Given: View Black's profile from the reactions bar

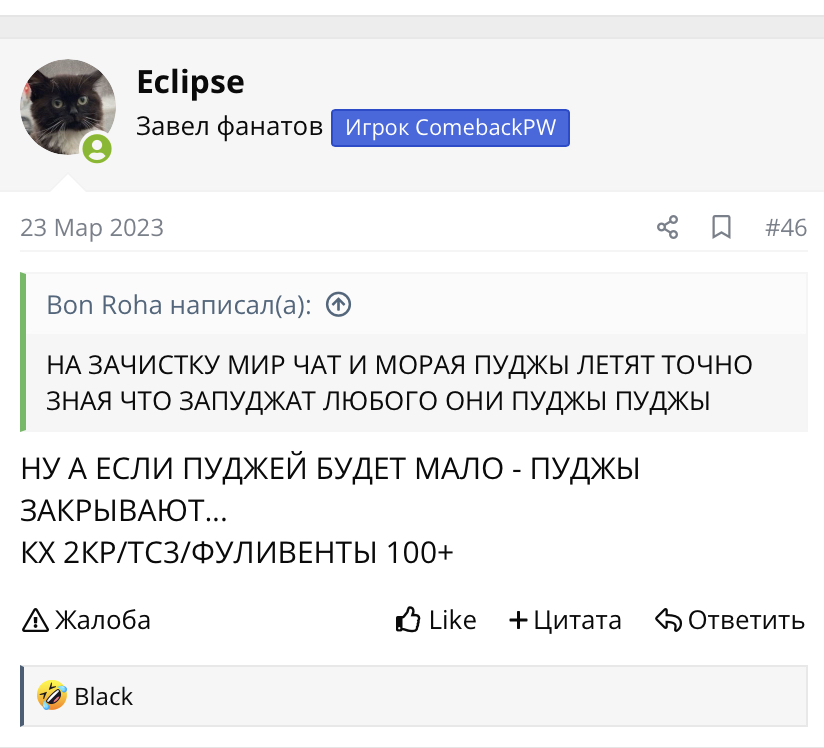Looking at the screenshot, I should 104,696.
